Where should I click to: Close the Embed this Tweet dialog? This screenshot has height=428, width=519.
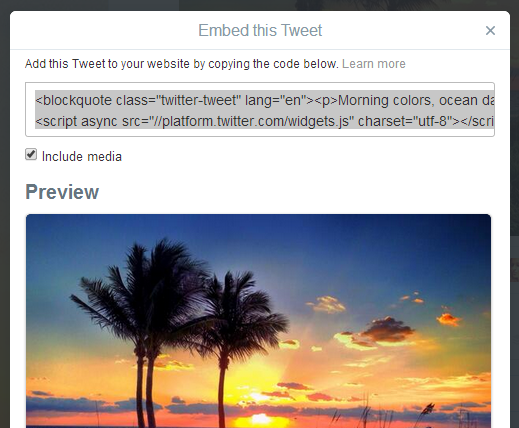click(490, 31)
